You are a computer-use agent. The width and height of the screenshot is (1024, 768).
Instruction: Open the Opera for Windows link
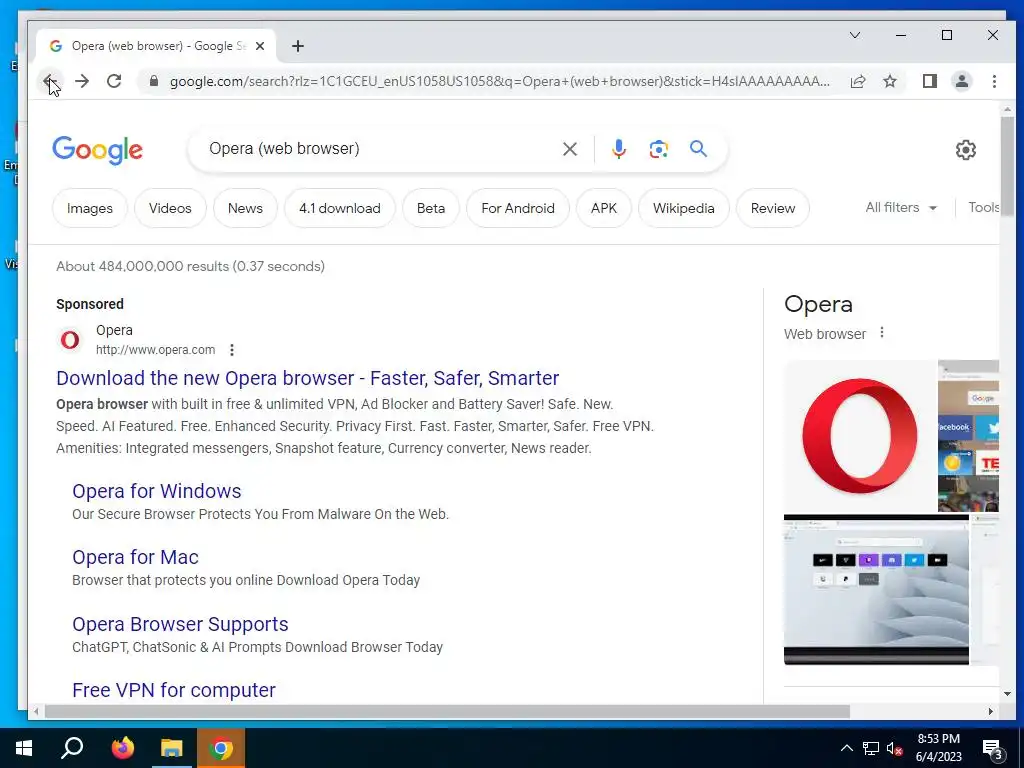click(157, 491)
